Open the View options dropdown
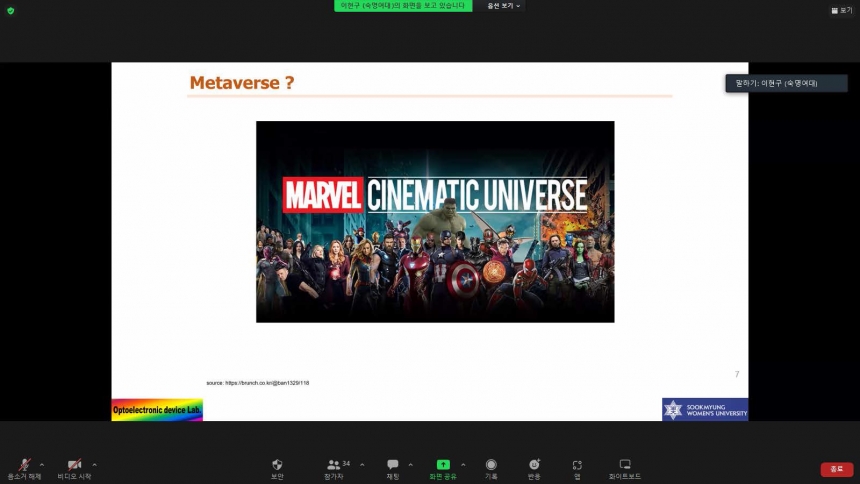This screenshot has width=860, height=484. click(x=503, y=5)
